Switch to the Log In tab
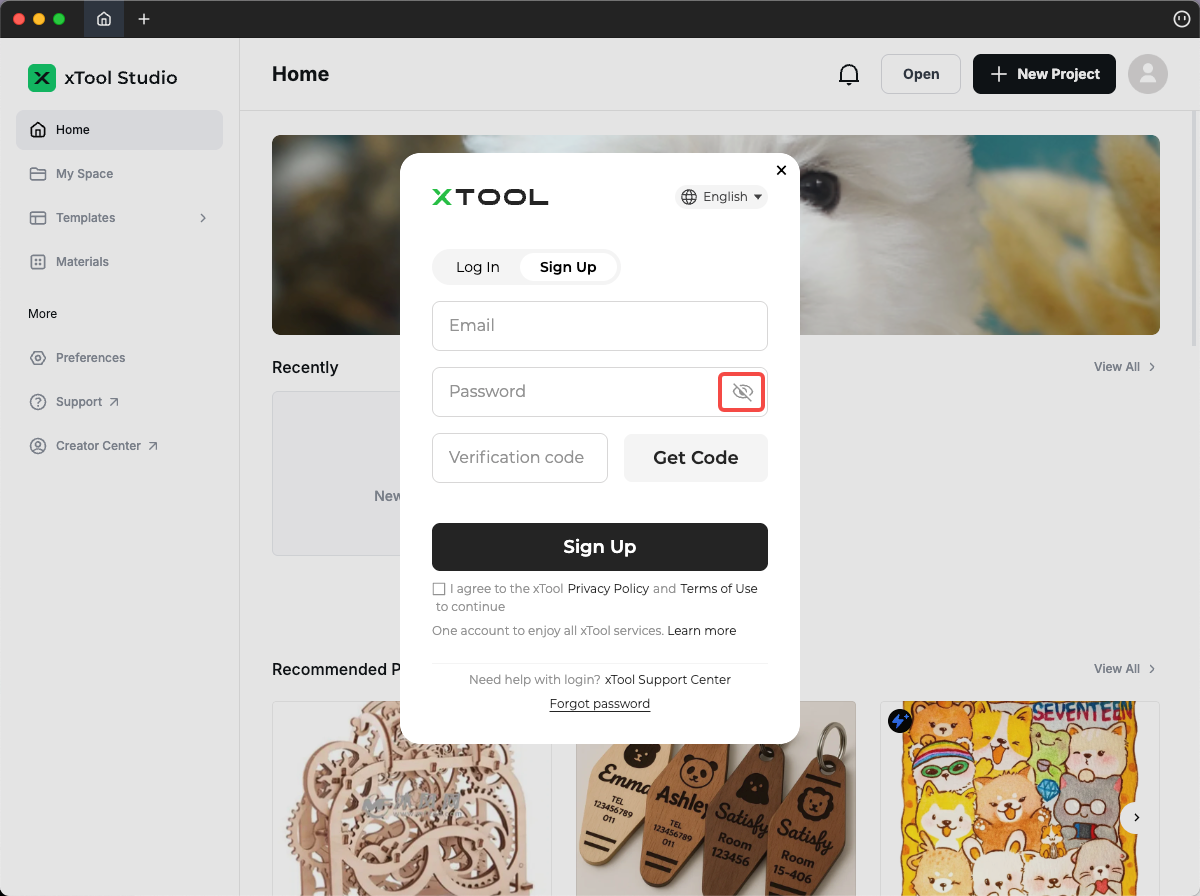 pos(477,267)
